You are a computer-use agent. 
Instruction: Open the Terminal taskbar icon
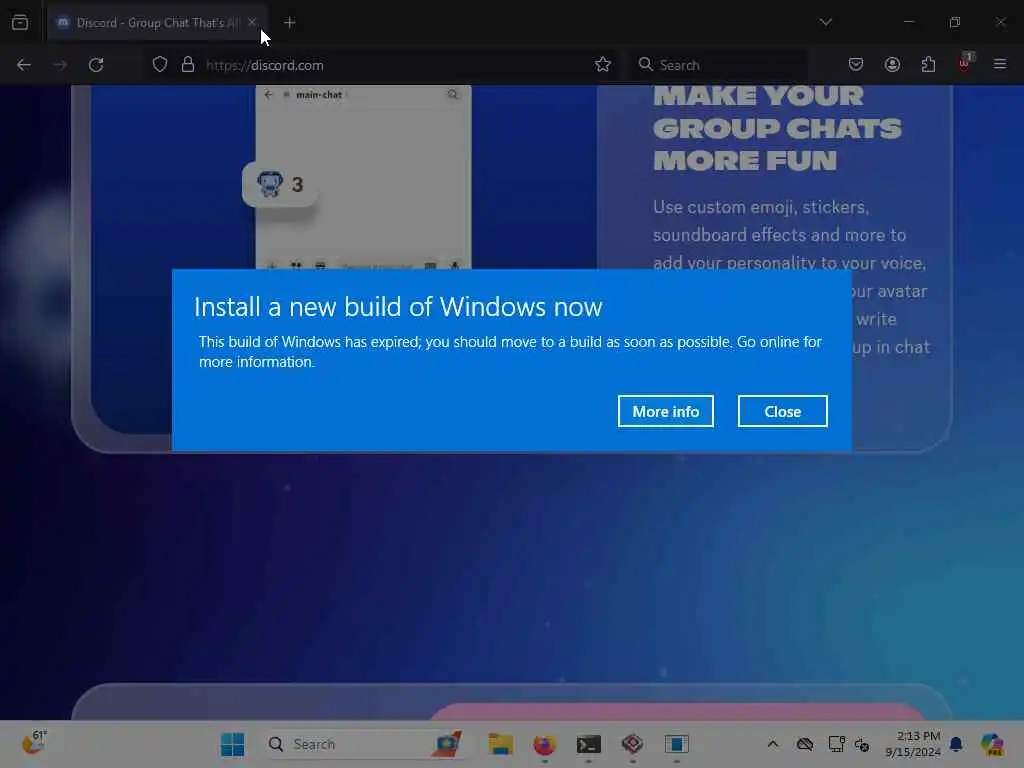(588, 744)
